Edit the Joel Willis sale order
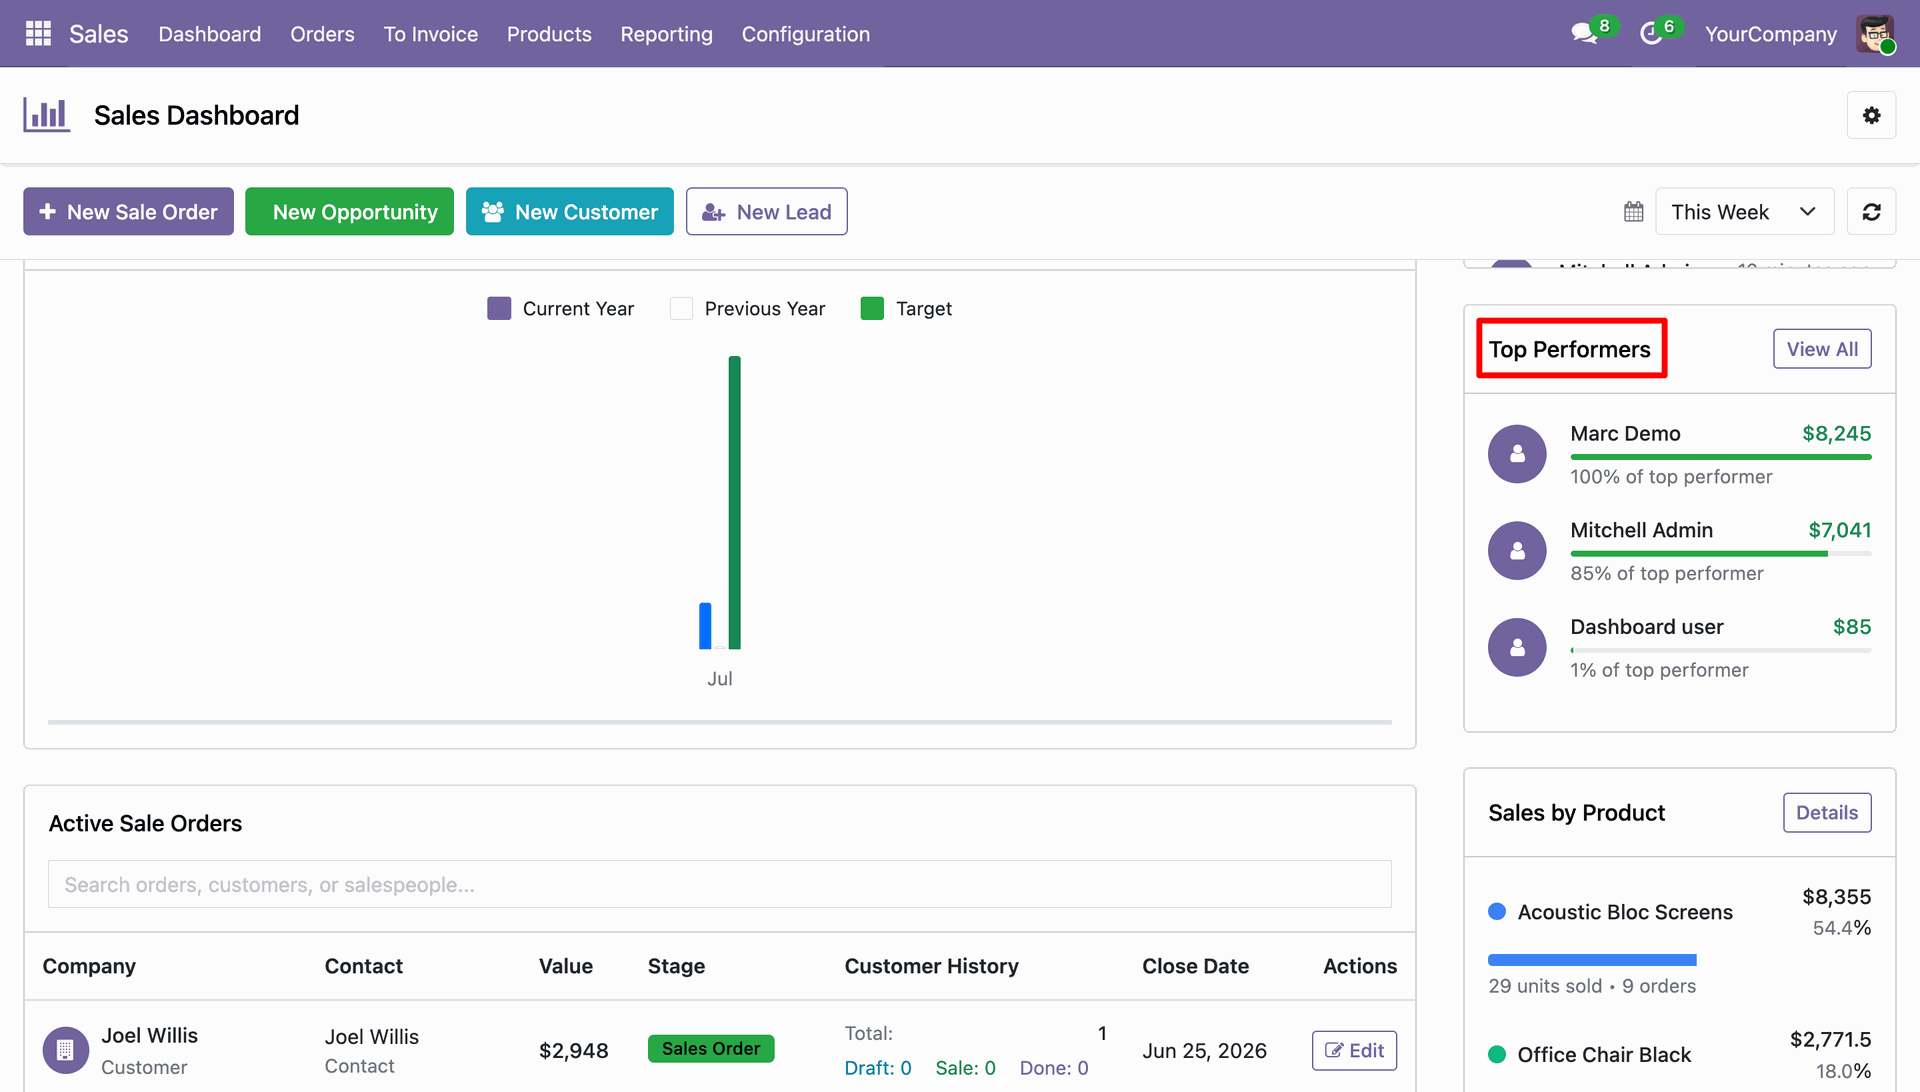Image resolution: width=1920 pixels, height=1092 pixels. (x=1354, y=1050)
